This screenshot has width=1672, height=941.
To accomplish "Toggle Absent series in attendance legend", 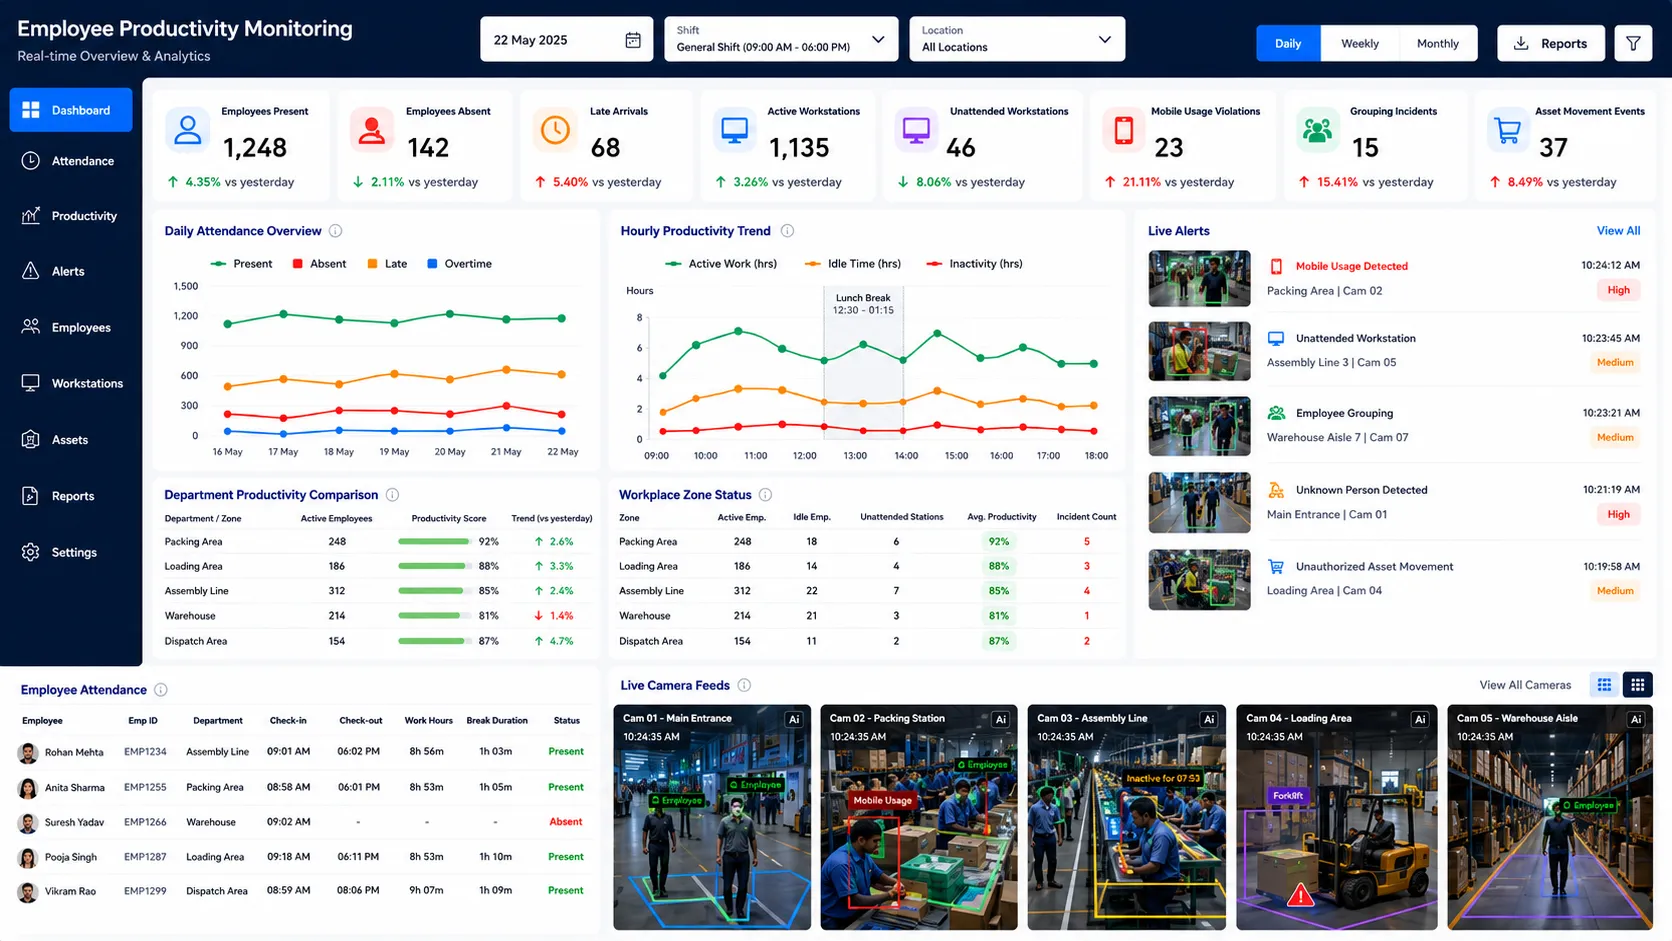I will point(319,264).
